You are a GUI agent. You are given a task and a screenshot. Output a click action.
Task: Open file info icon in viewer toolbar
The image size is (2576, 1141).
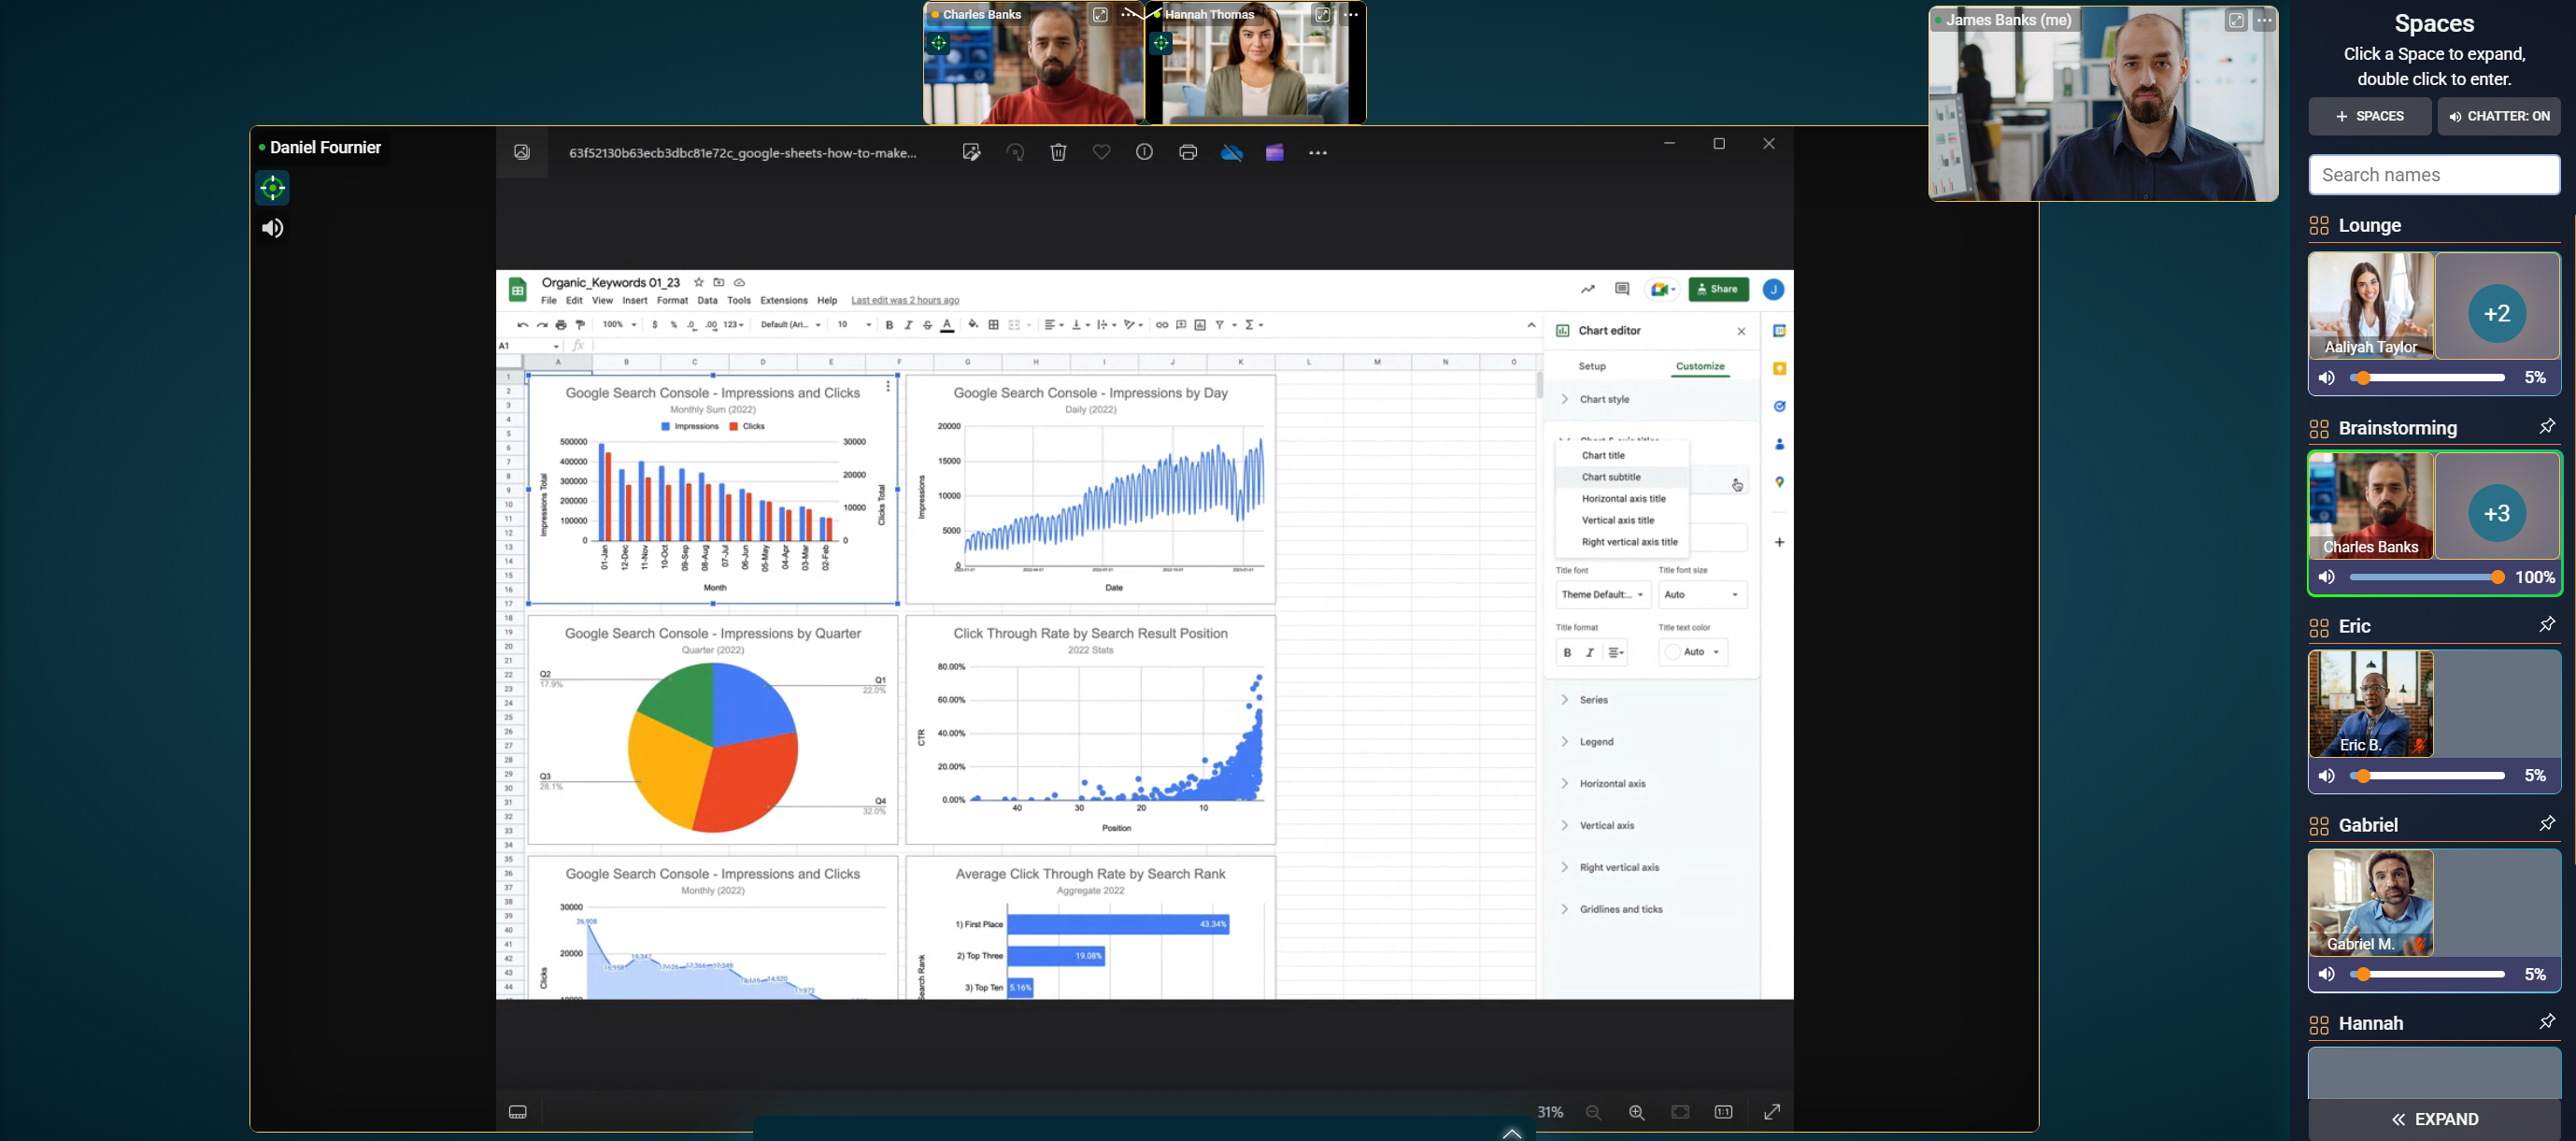pyautogui.click(x=1144, y=152)
